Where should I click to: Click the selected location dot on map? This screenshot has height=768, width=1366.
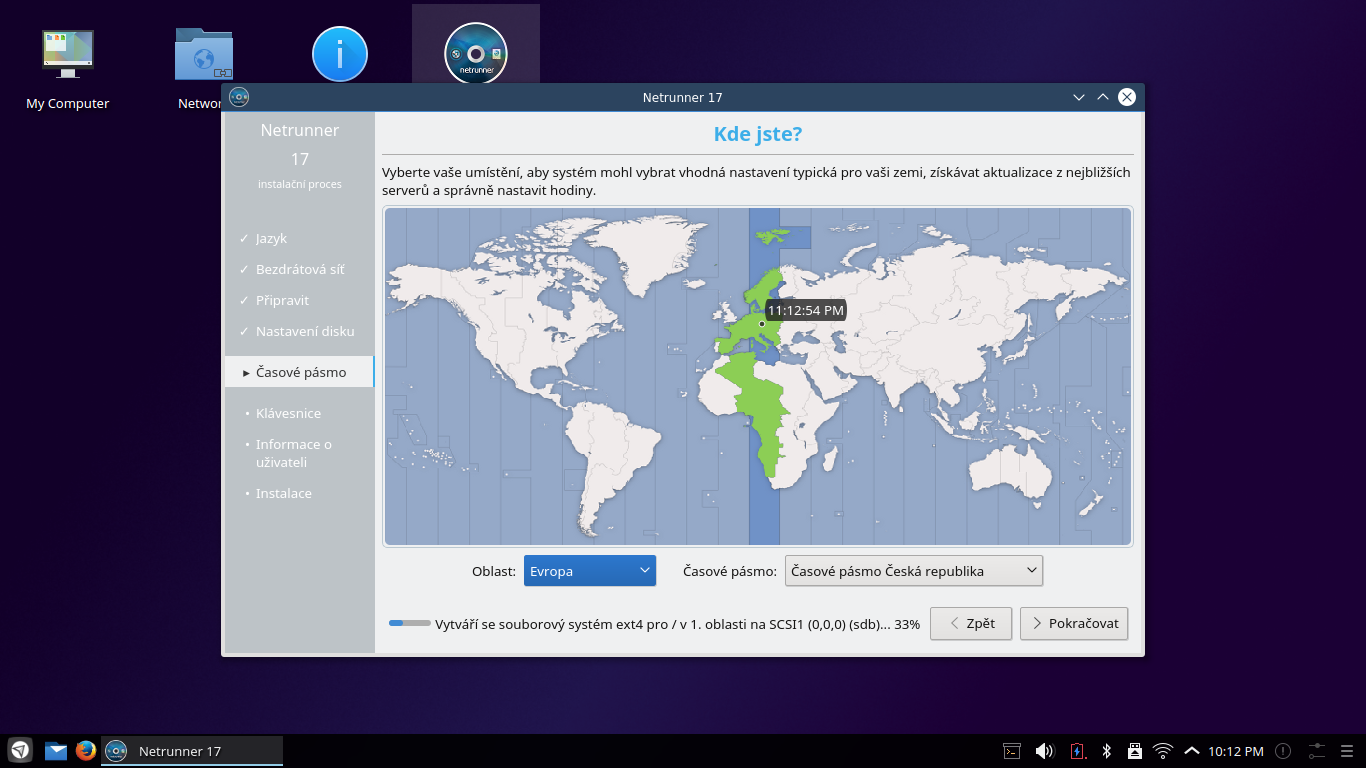[762, 324]
